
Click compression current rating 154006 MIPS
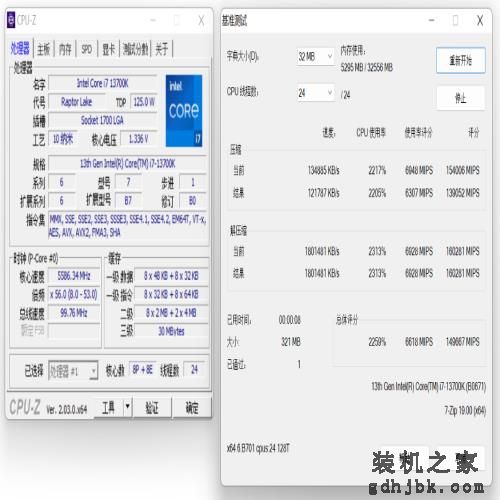pyautogui.click(x=463, y=170)
